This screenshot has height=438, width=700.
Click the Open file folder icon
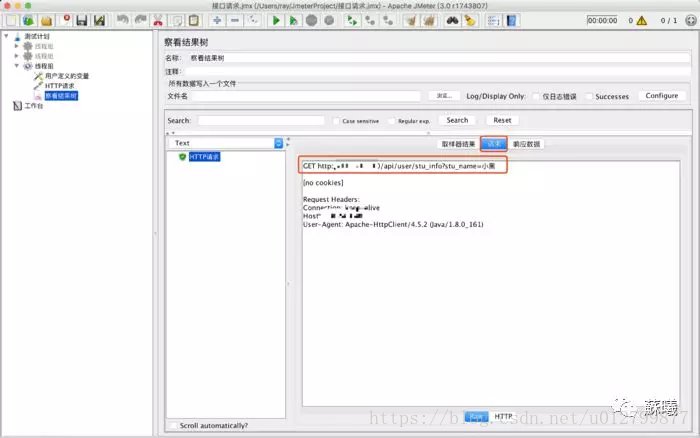click(46, 21)
